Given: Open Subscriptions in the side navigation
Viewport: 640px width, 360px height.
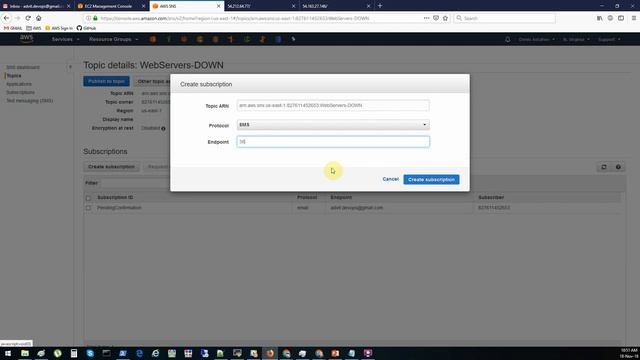Looking at the screenshot, I should pyautogui.click(x=20, y=92).
